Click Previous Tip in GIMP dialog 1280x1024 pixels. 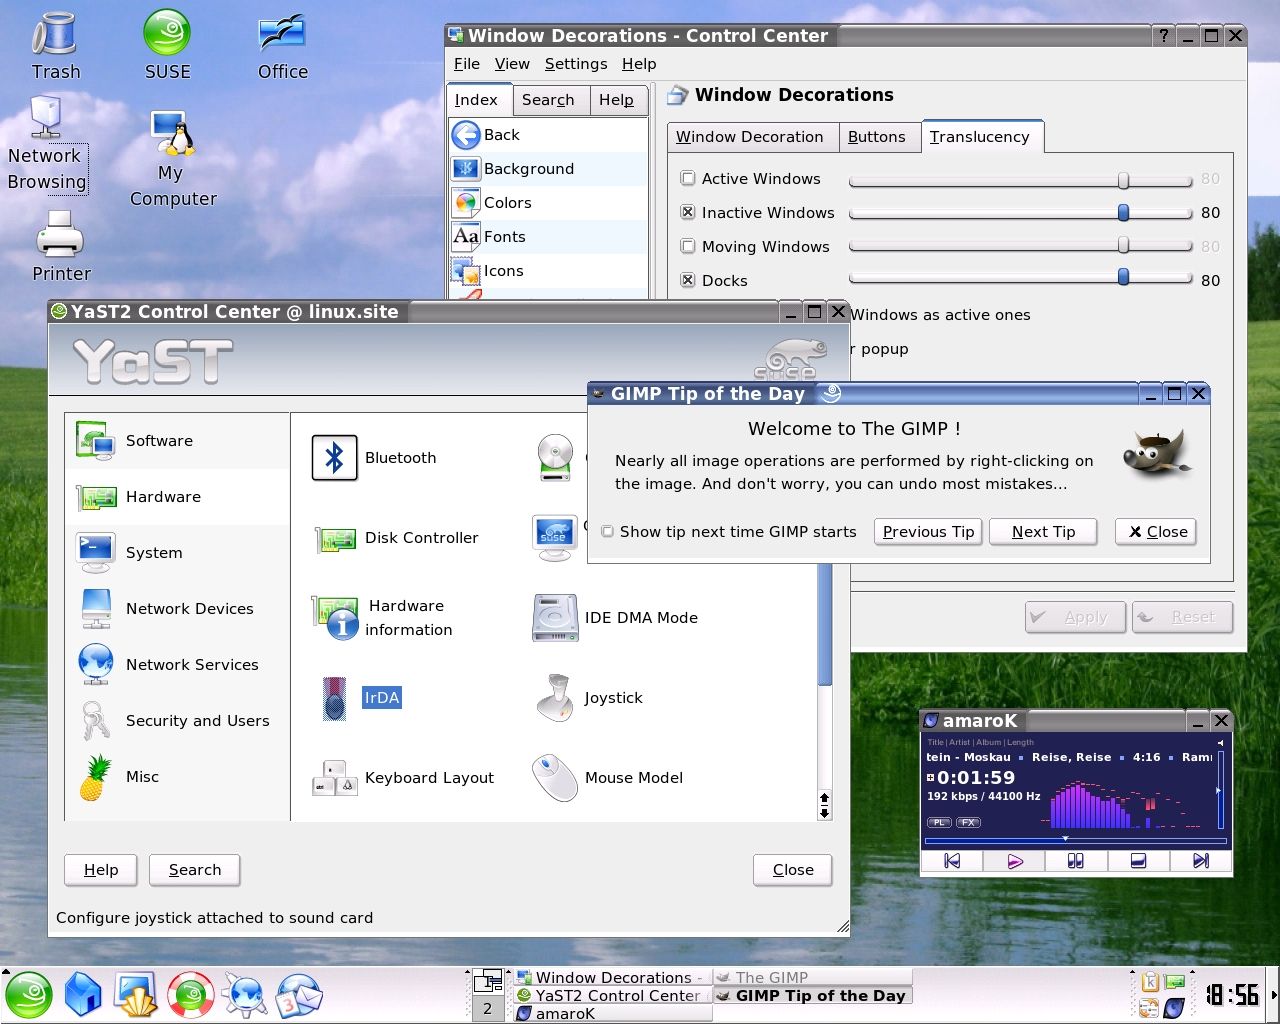click(929, 532)
